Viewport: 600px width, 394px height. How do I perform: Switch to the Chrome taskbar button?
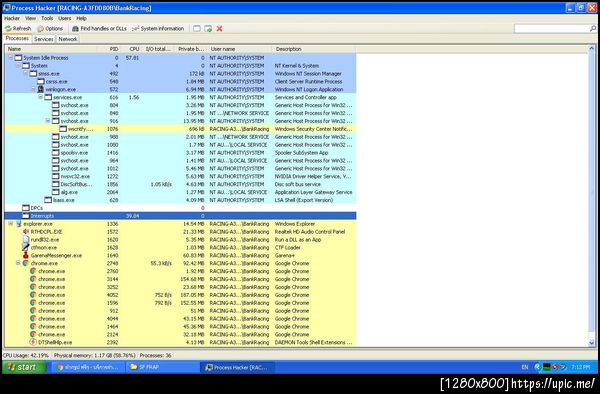point(89,367)
